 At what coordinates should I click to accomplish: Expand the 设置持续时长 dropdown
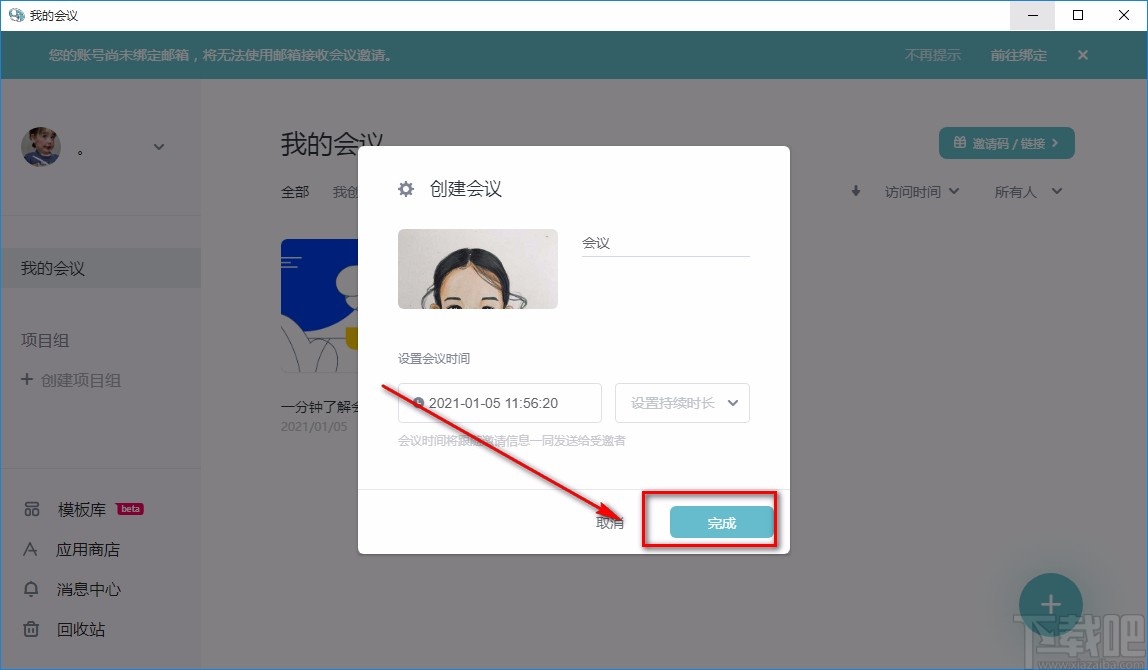[682, 403]
